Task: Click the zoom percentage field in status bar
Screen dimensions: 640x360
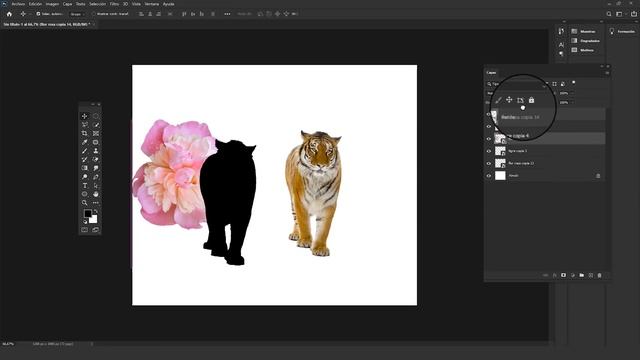Action: (8, 344)
